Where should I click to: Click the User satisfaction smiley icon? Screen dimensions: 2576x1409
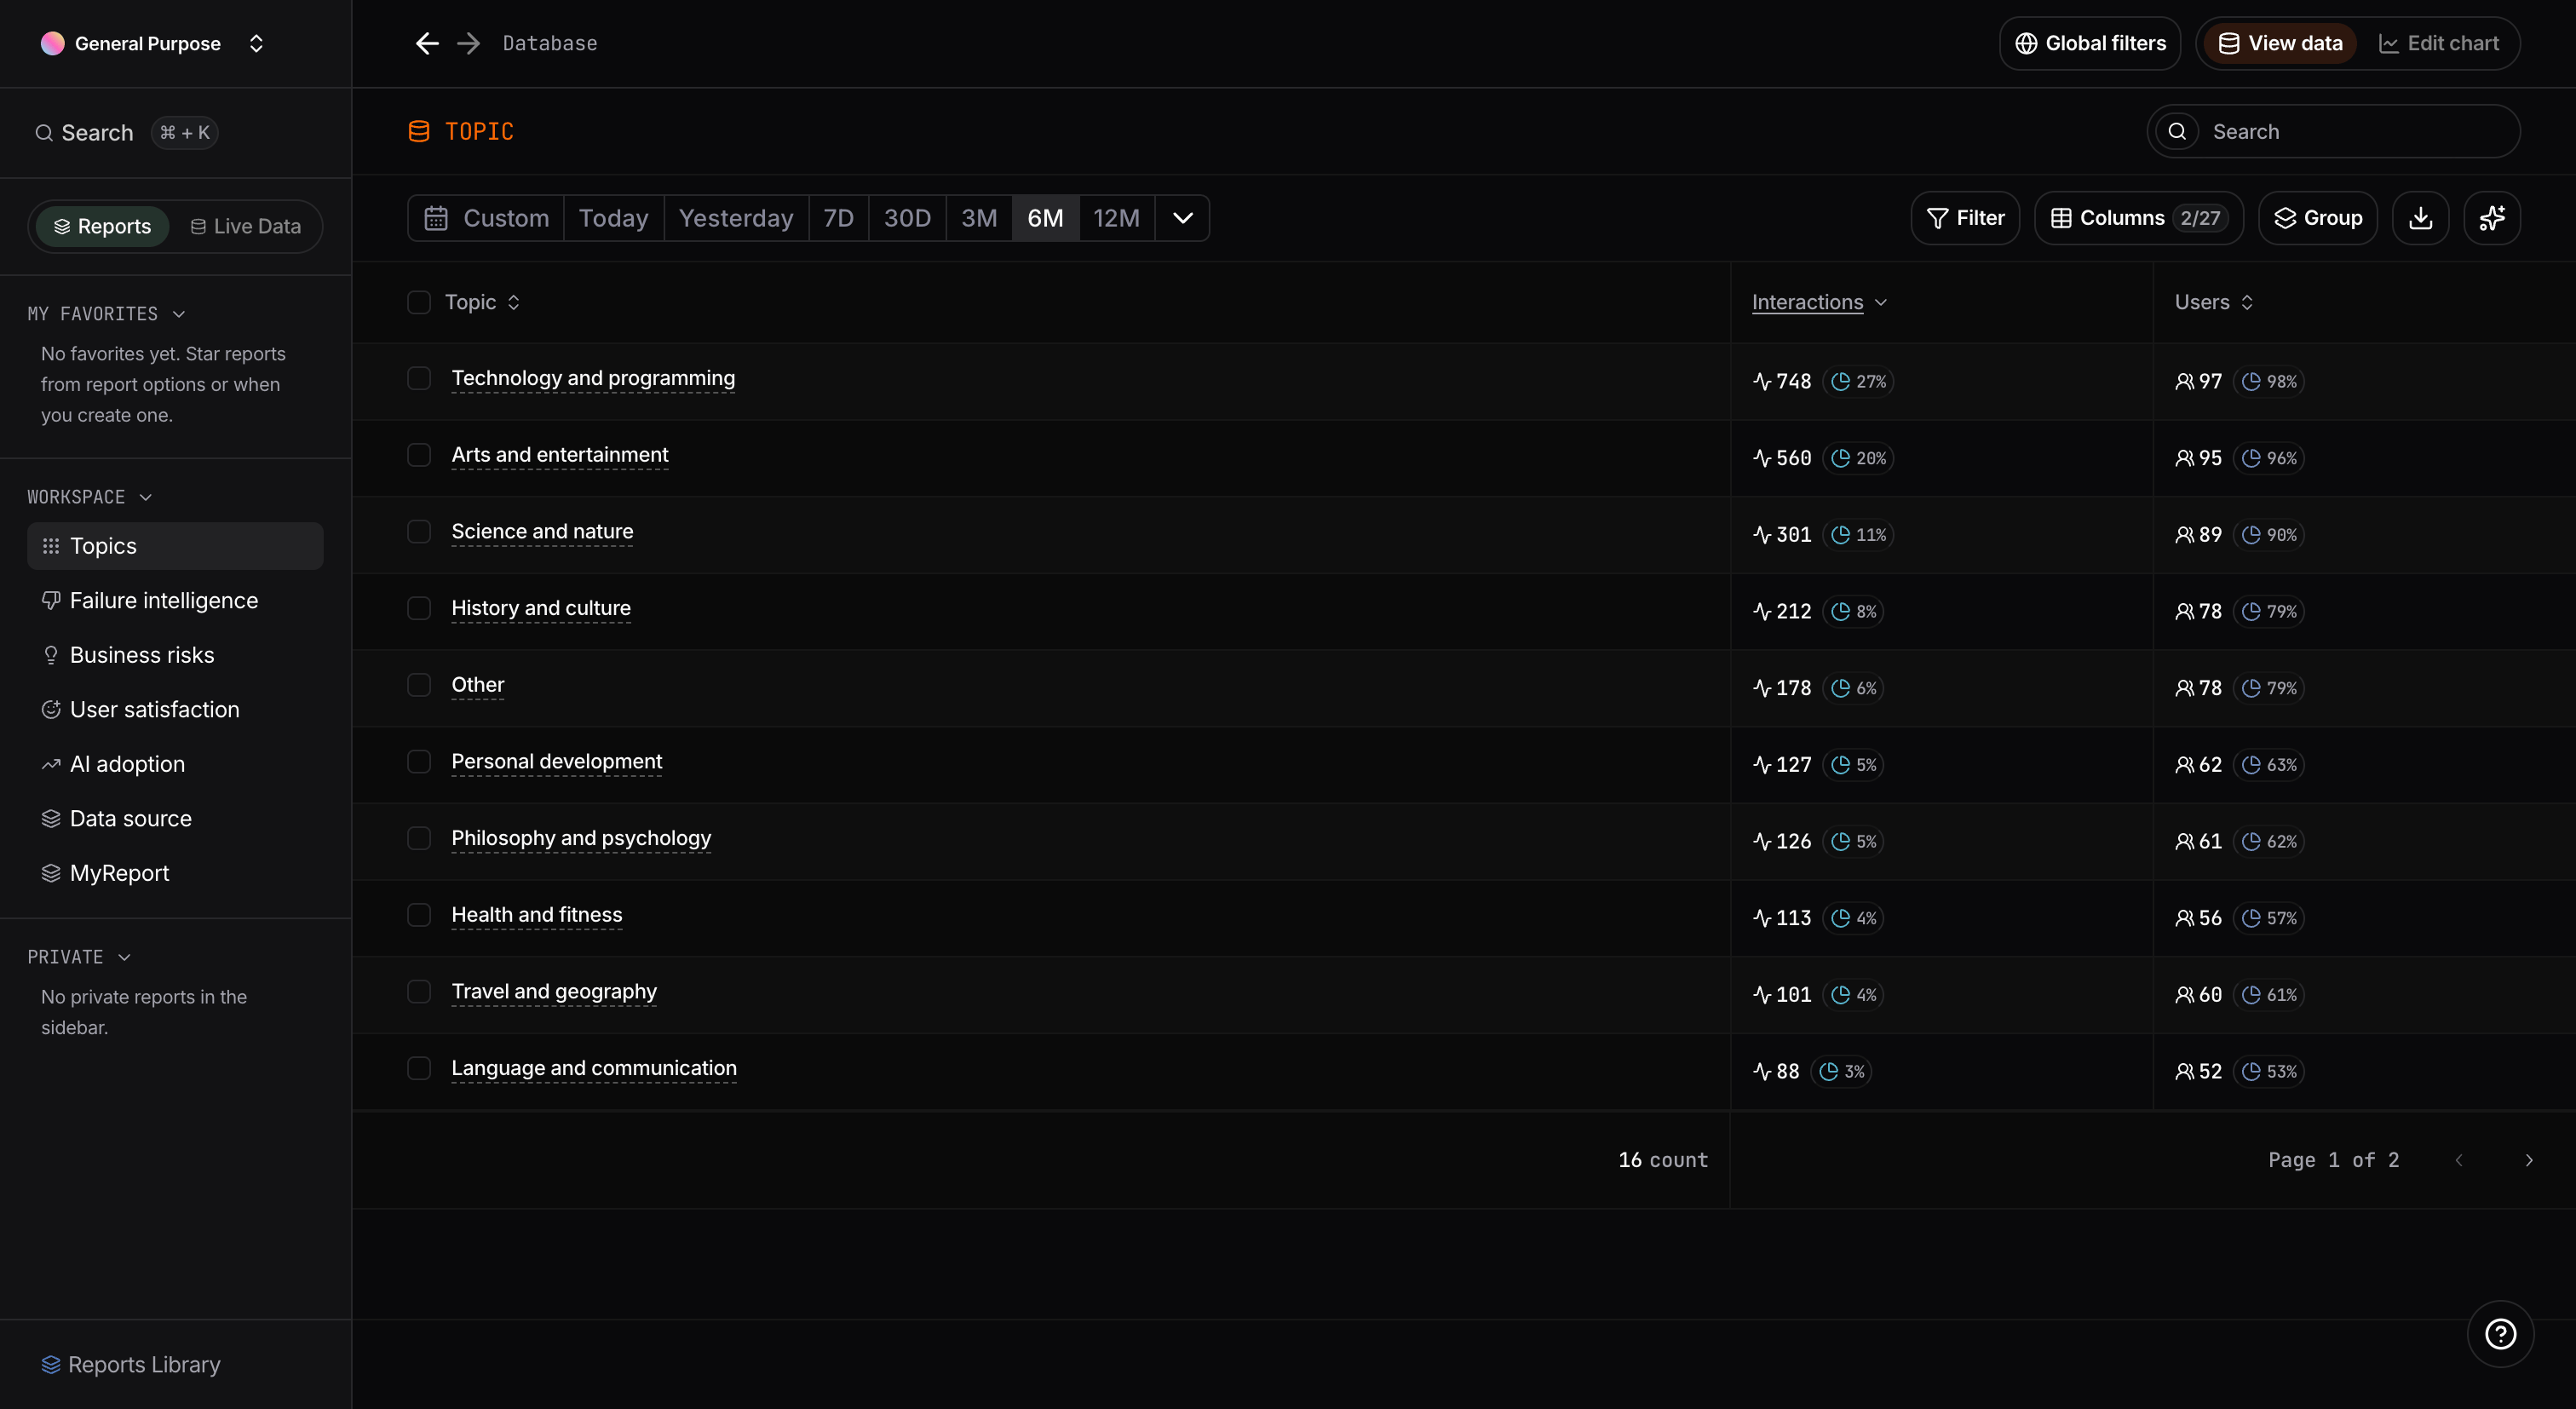click(x=51, y=709)
